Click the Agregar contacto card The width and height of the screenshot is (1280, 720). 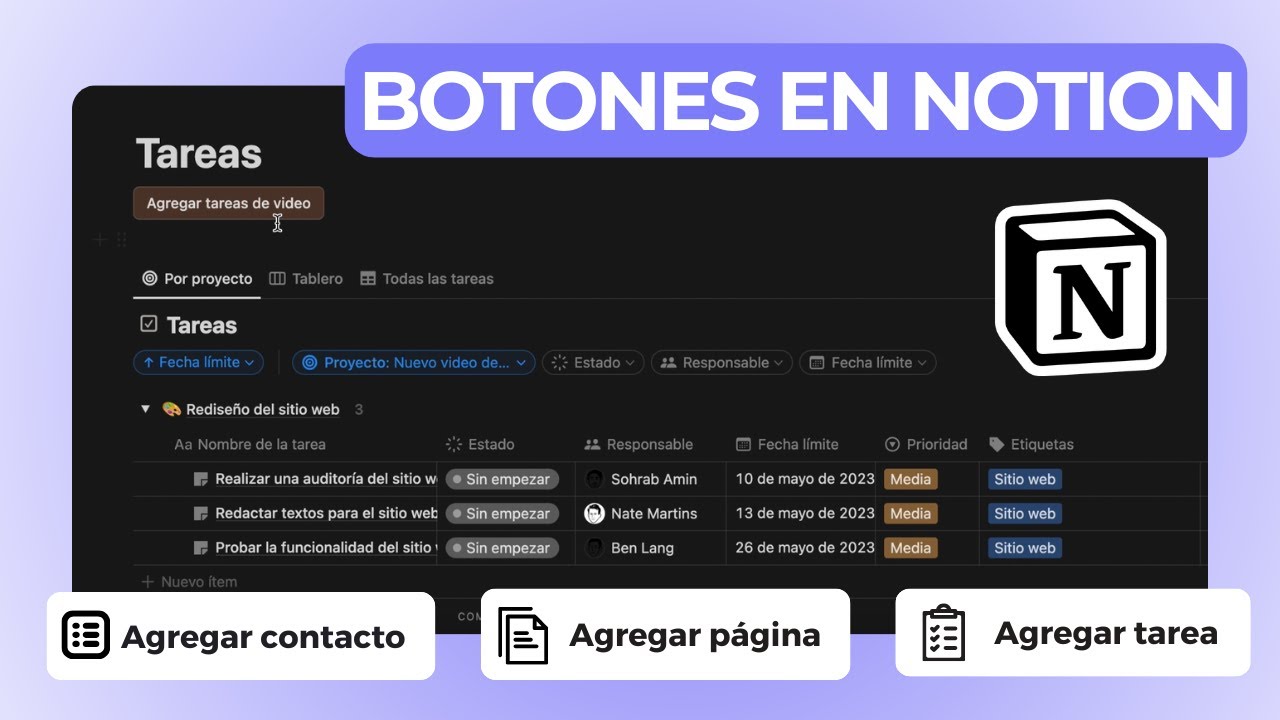point(241,636)
